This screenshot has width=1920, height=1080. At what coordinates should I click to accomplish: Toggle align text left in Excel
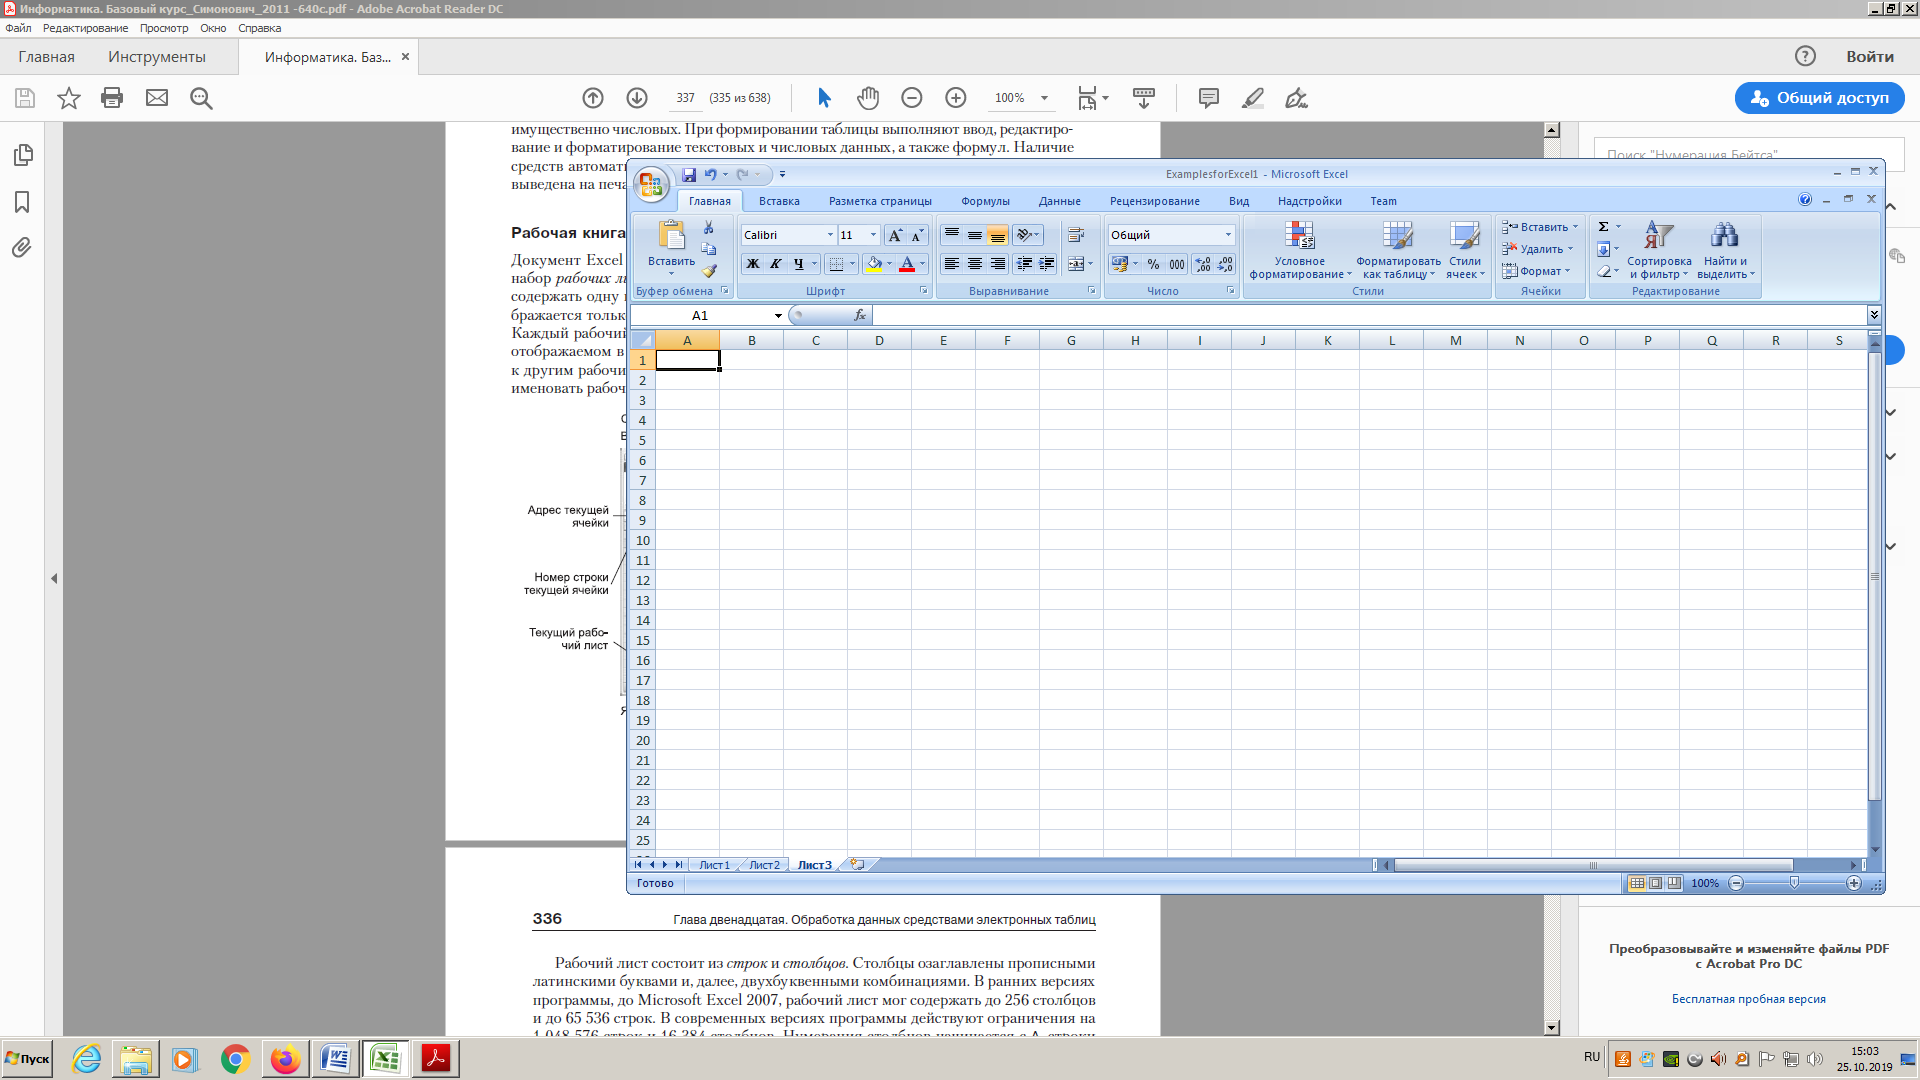(x=952, y=264)
